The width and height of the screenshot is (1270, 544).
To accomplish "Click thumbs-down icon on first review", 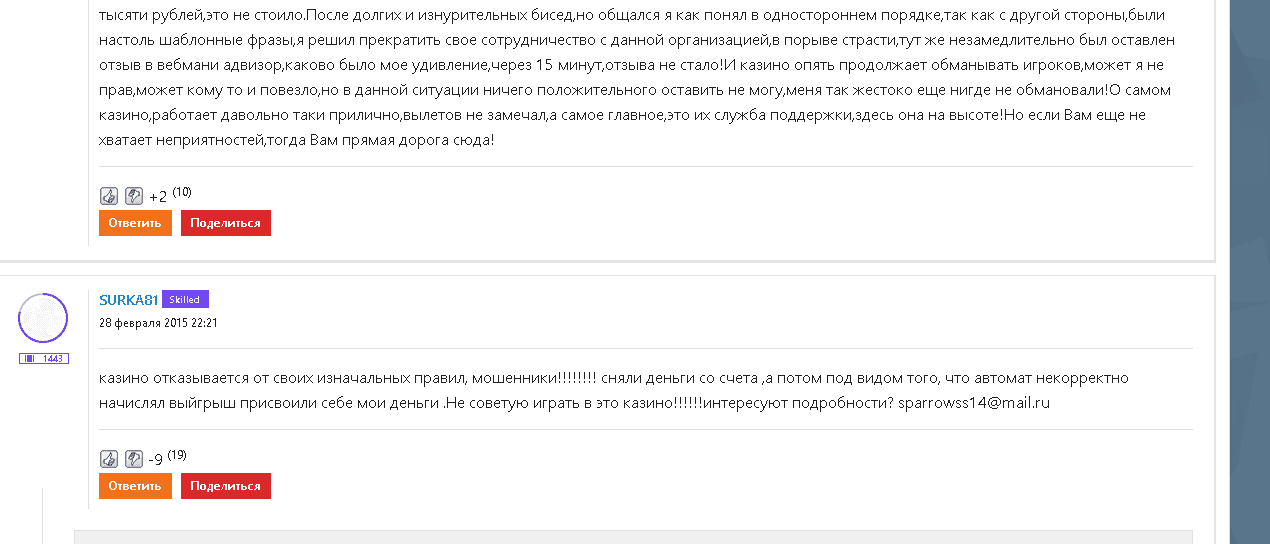I will [134, 196].
